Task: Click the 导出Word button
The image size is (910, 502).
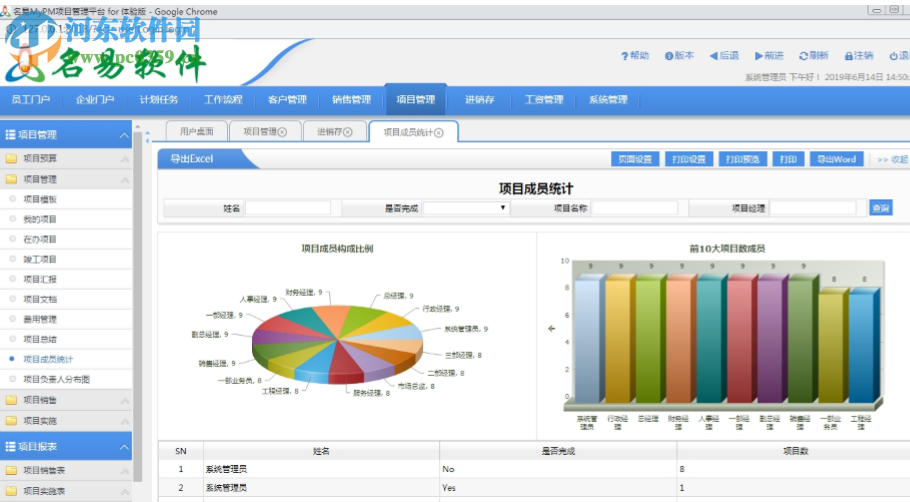Action: [x=836, y=159]
